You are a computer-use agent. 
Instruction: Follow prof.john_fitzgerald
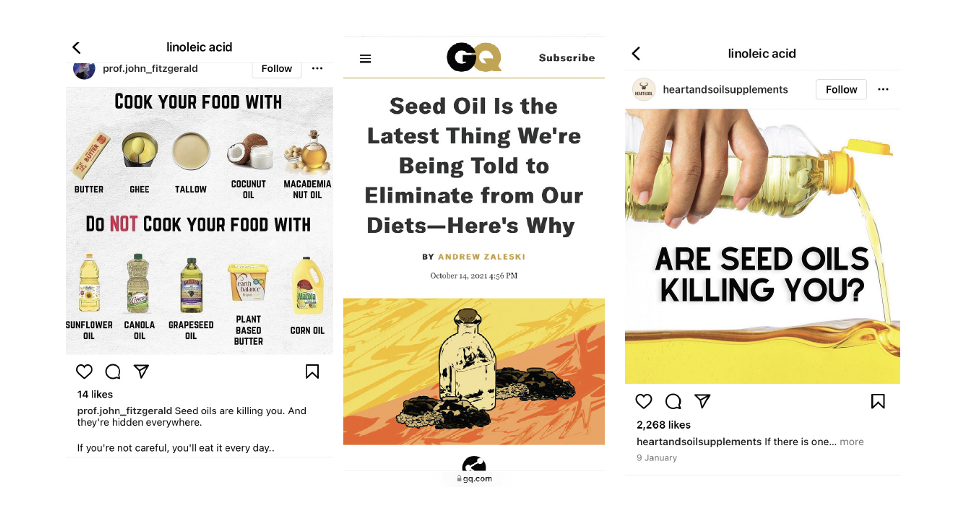point(277,69)
